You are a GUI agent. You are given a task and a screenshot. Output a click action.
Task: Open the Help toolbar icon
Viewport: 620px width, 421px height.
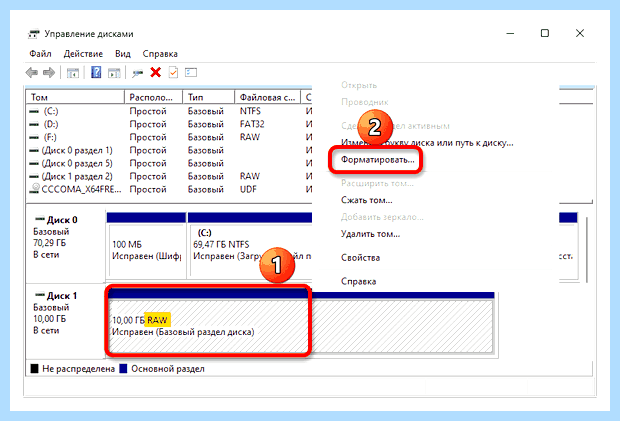[x=96, y=72]
